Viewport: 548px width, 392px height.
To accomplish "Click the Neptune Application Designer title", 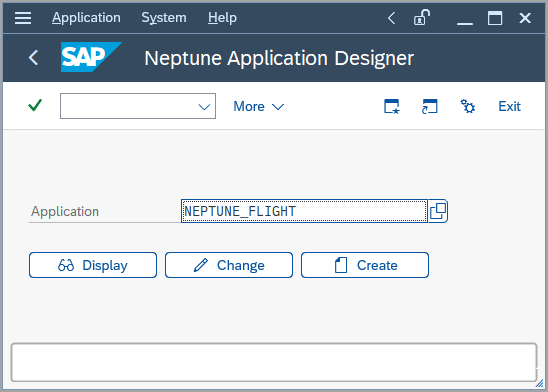I will tap(279, 58).
